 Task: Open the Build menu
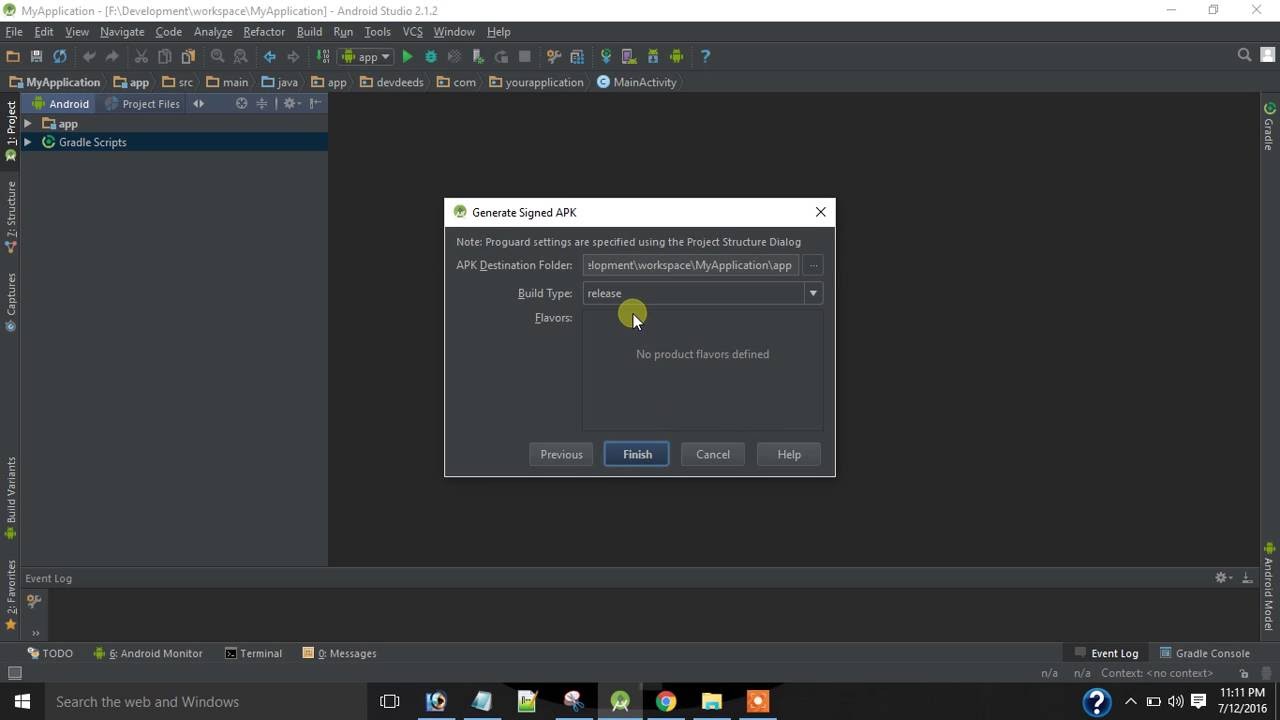tap(309, 32)
